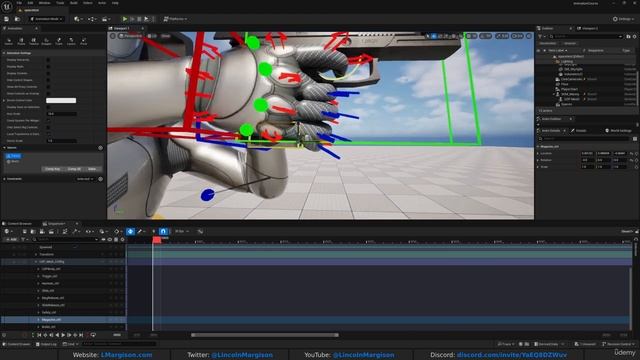Click the red playhead on the timeline
This screenshot has width=640, height=360.
(157, 240)
